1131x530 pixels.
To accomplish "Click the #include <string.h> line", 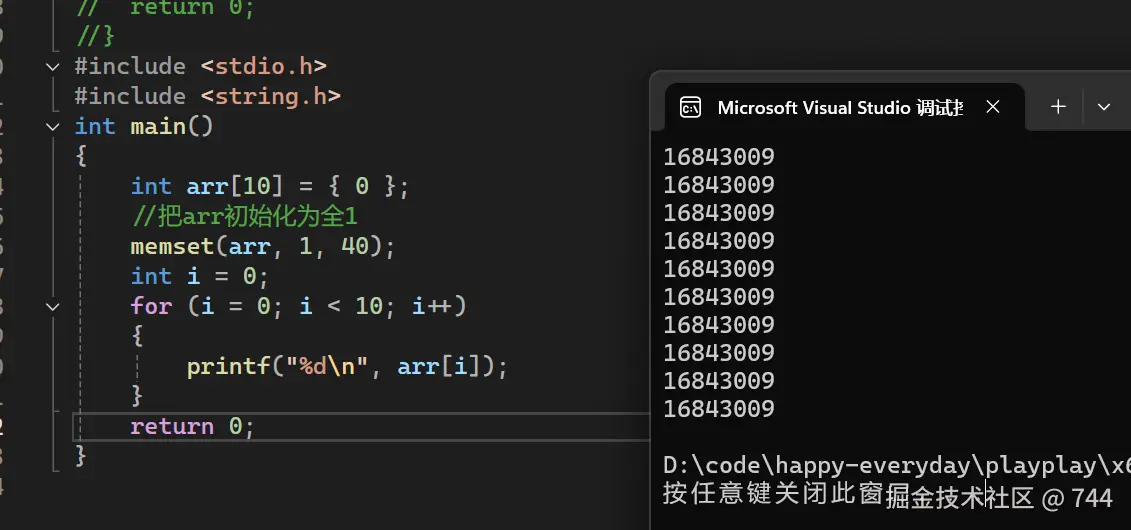I will 207,97.
